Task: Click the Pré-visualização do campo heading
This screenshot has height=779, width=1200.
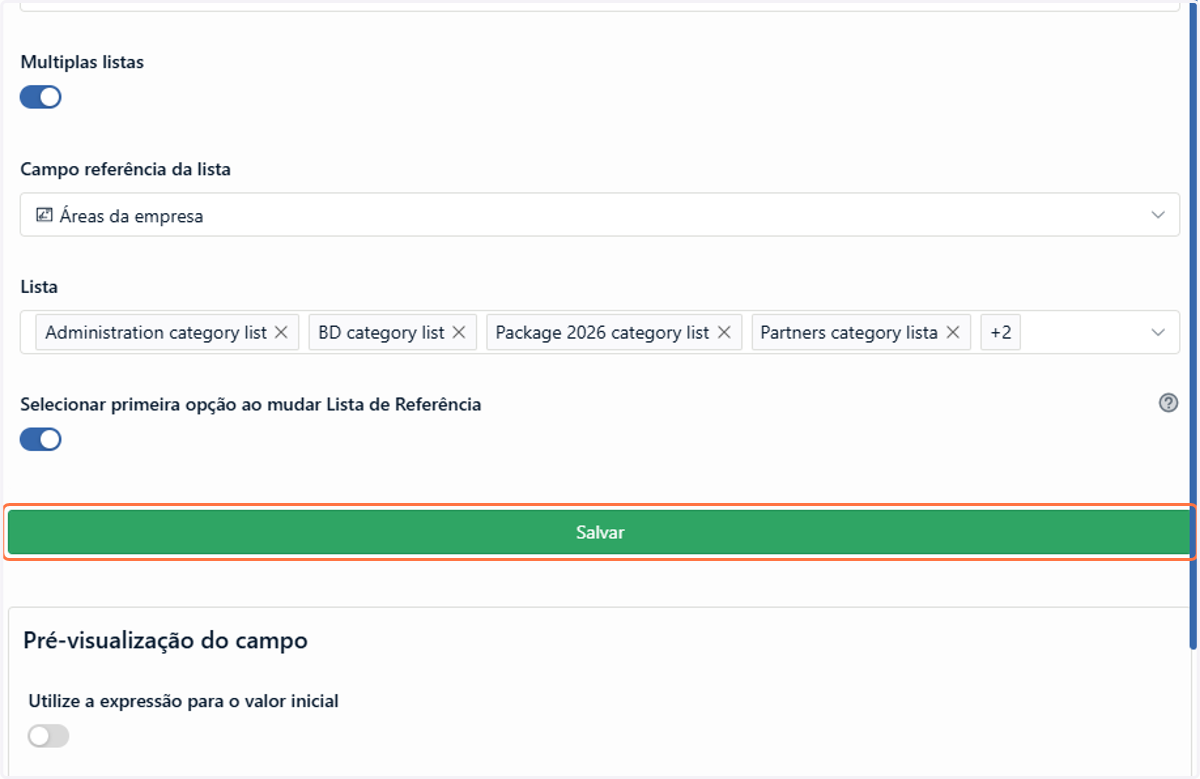Action: (165, 641)
